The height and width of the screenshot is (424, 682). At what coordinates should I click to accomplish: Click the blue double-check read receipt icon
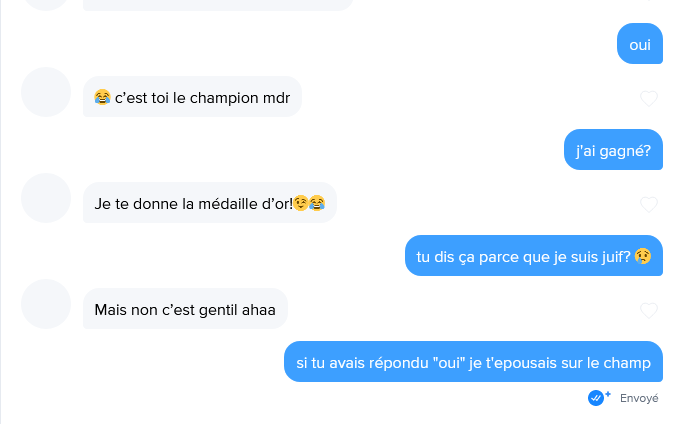pos(596,397)
